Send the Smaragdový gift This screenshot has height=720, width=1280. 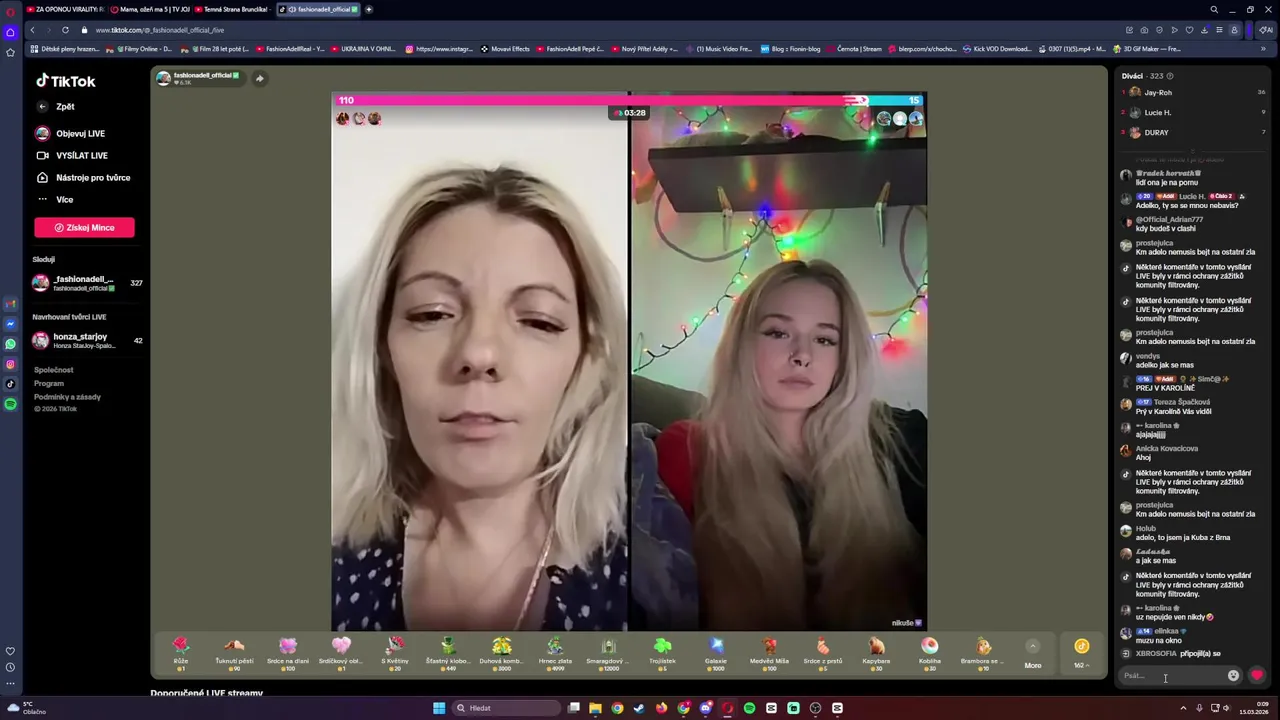(x=609, y=653)
